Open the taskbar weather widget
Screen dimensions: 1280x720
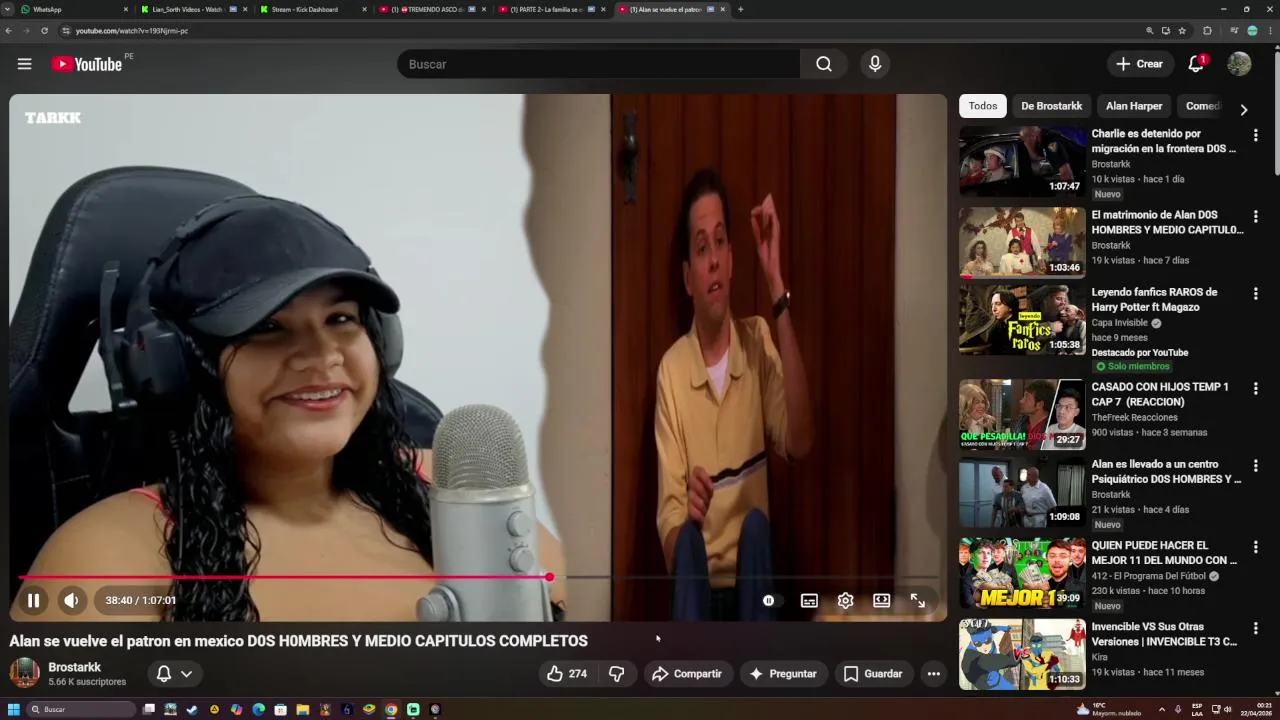click(x=1110, y=709)
